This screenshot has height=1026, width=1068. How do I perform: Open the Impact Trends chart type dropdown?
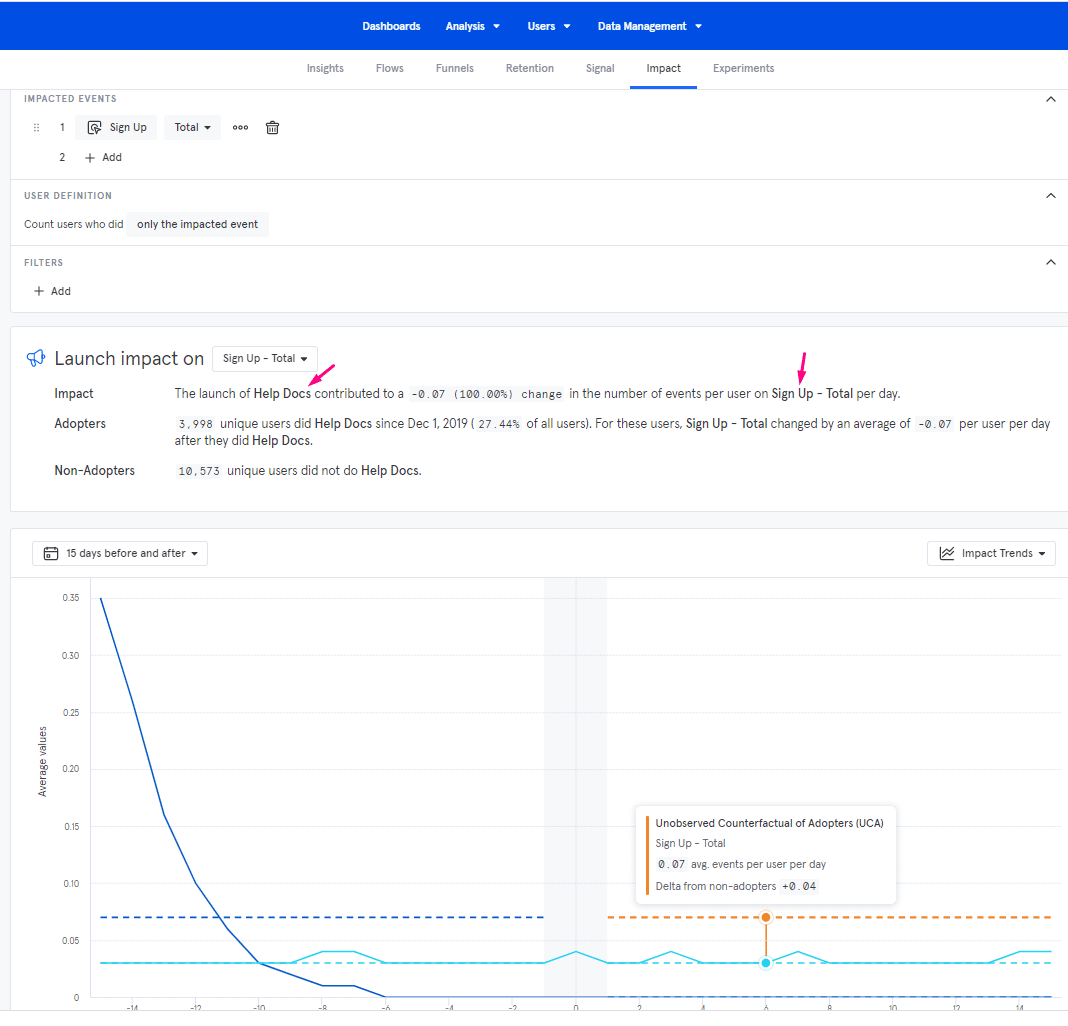[x=991, y=553]
